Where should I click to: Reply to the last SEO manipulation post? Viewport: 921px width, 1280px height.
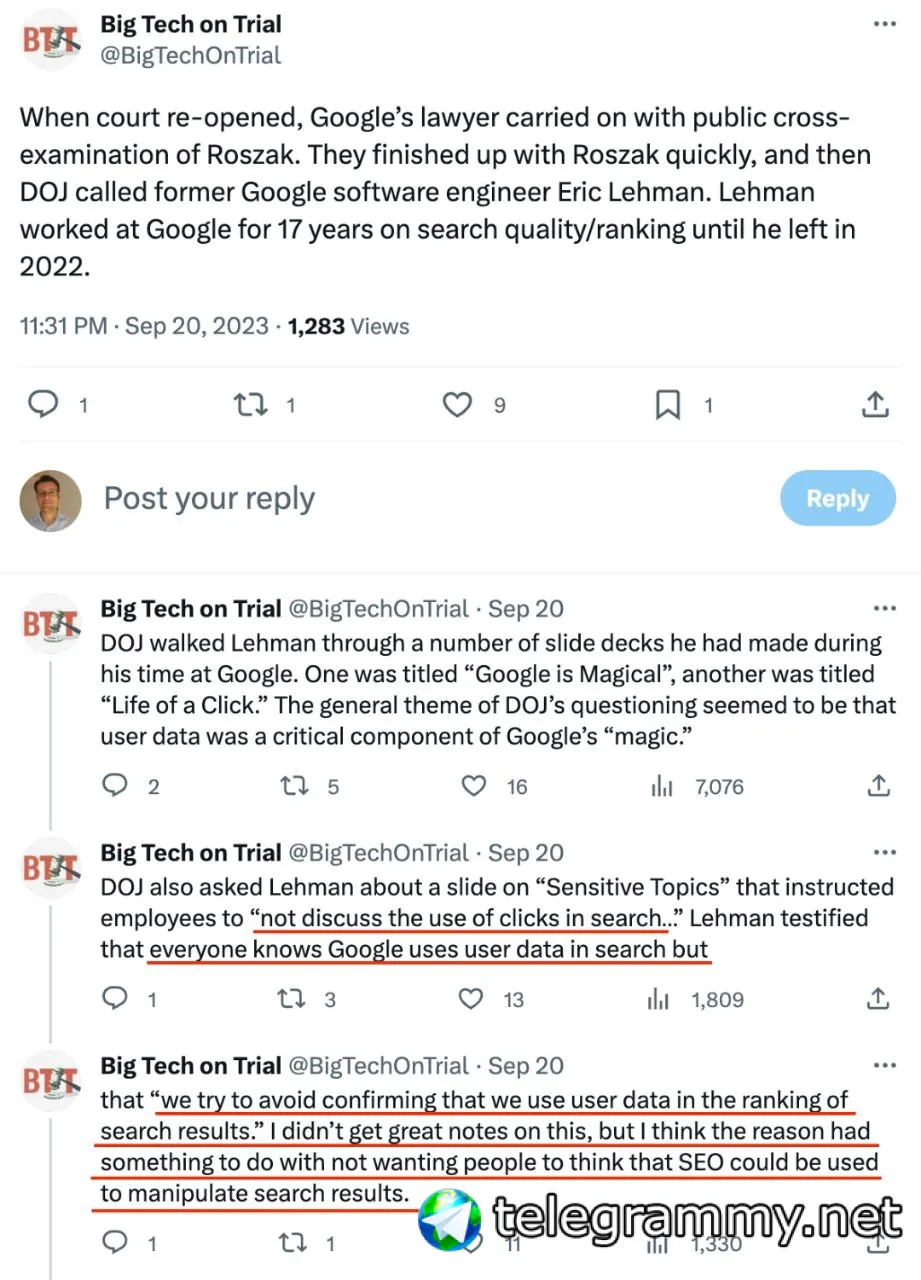[117, 1243]
